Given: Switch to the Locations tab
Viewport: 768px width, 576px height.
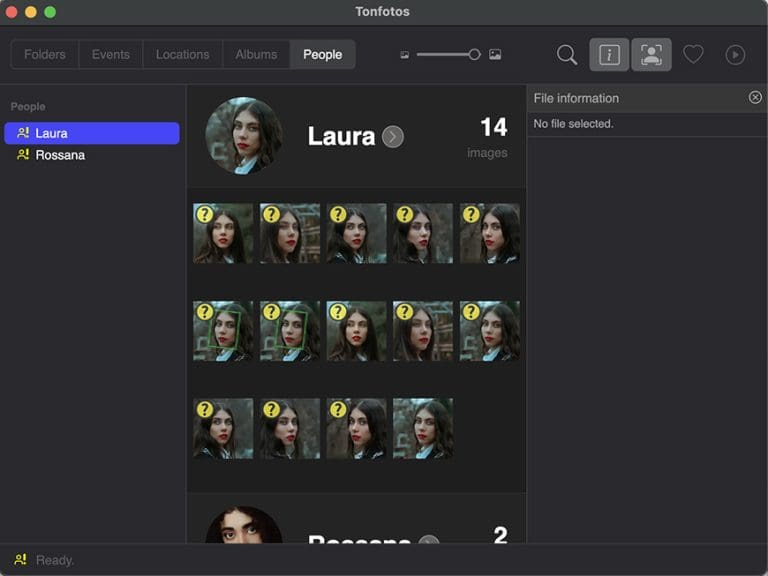Looking at the screenshot, I should (x=182, y=54).
